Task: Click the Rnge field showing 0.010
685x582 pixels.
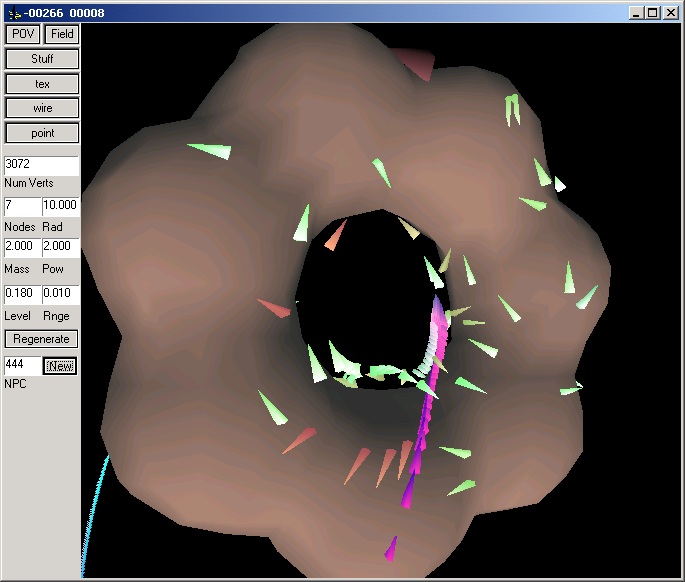Action: (60, 294)
